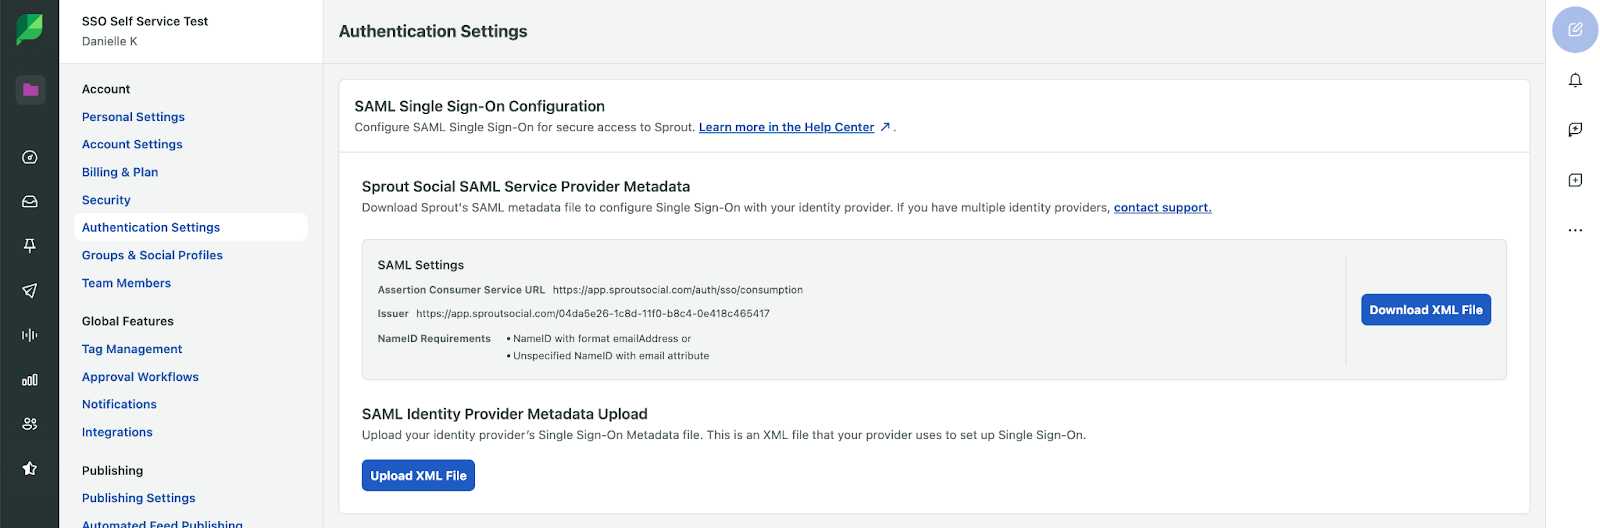Open Notifications settings link
Screen dimensions: 1600x528
119,404
